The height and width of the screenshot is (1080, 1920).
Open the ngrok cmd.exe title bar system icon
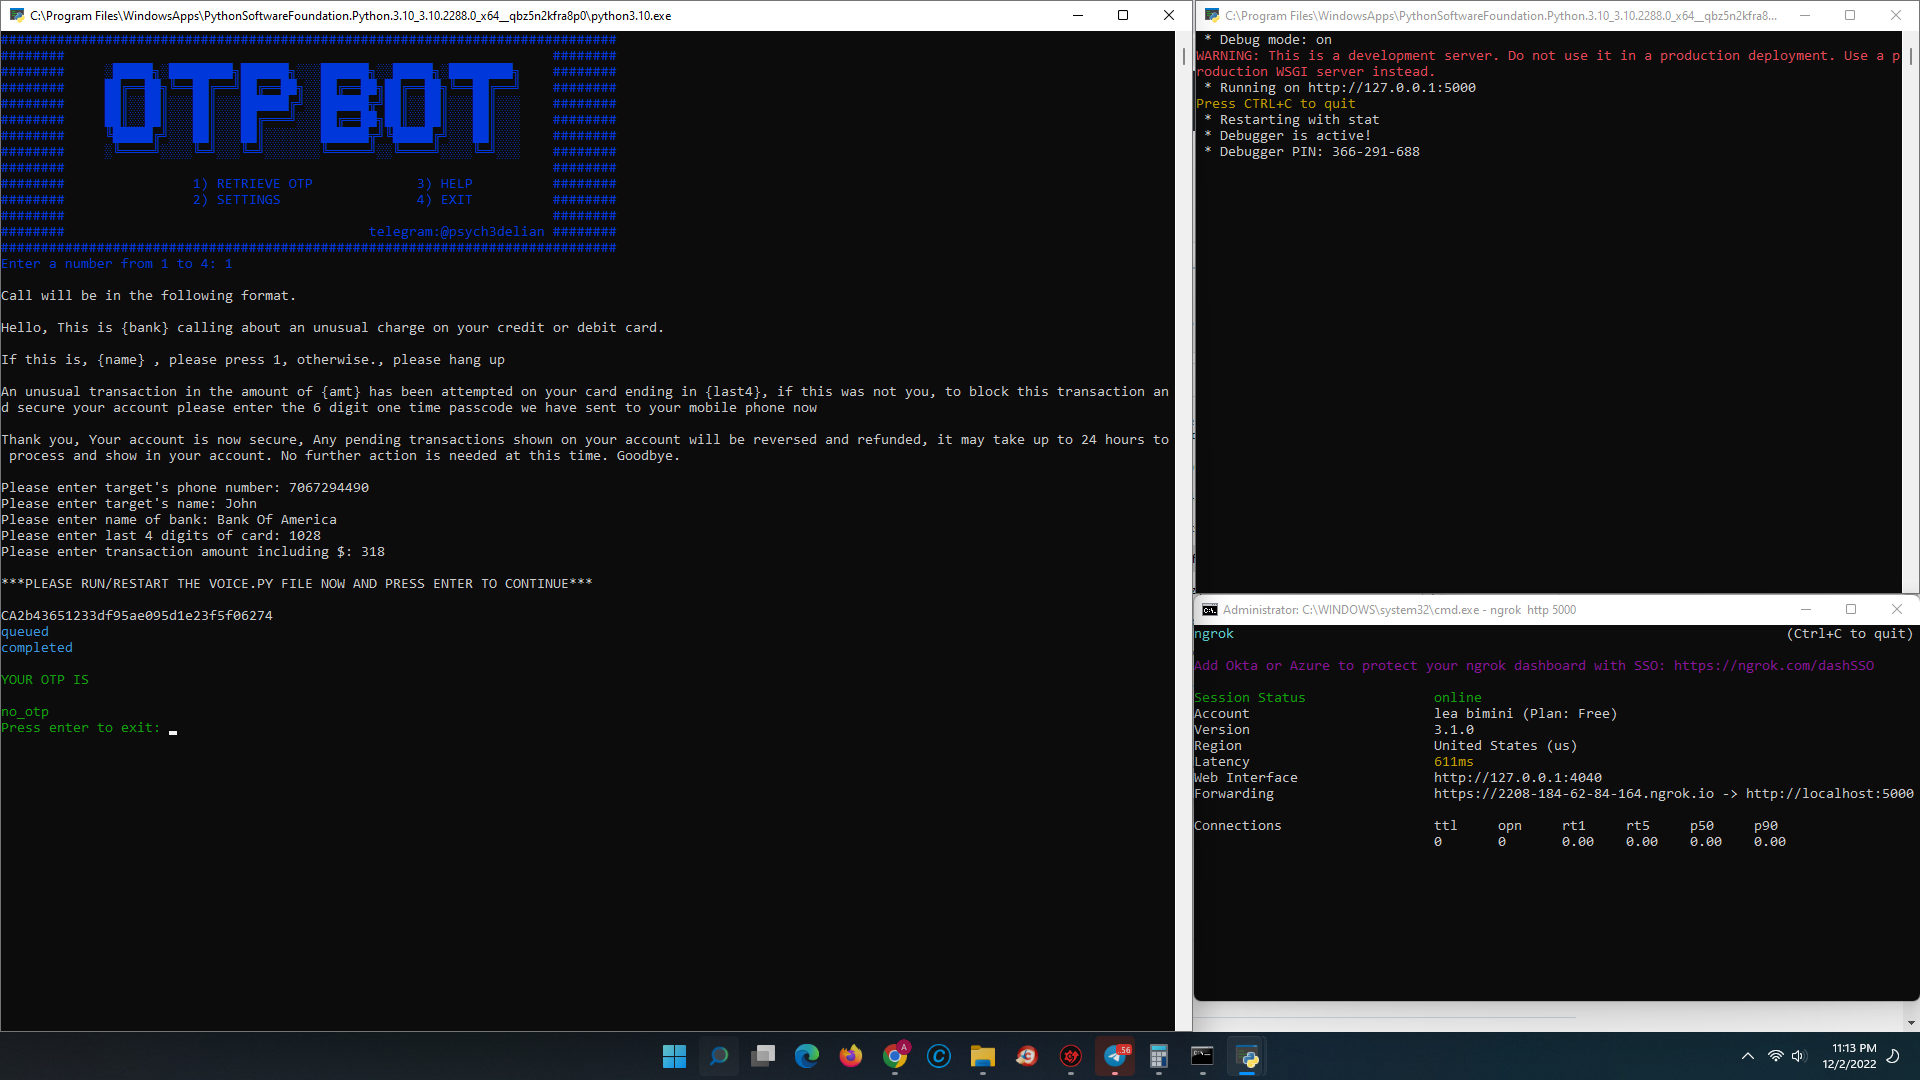pyautogui.click(x=1210, y=610)
